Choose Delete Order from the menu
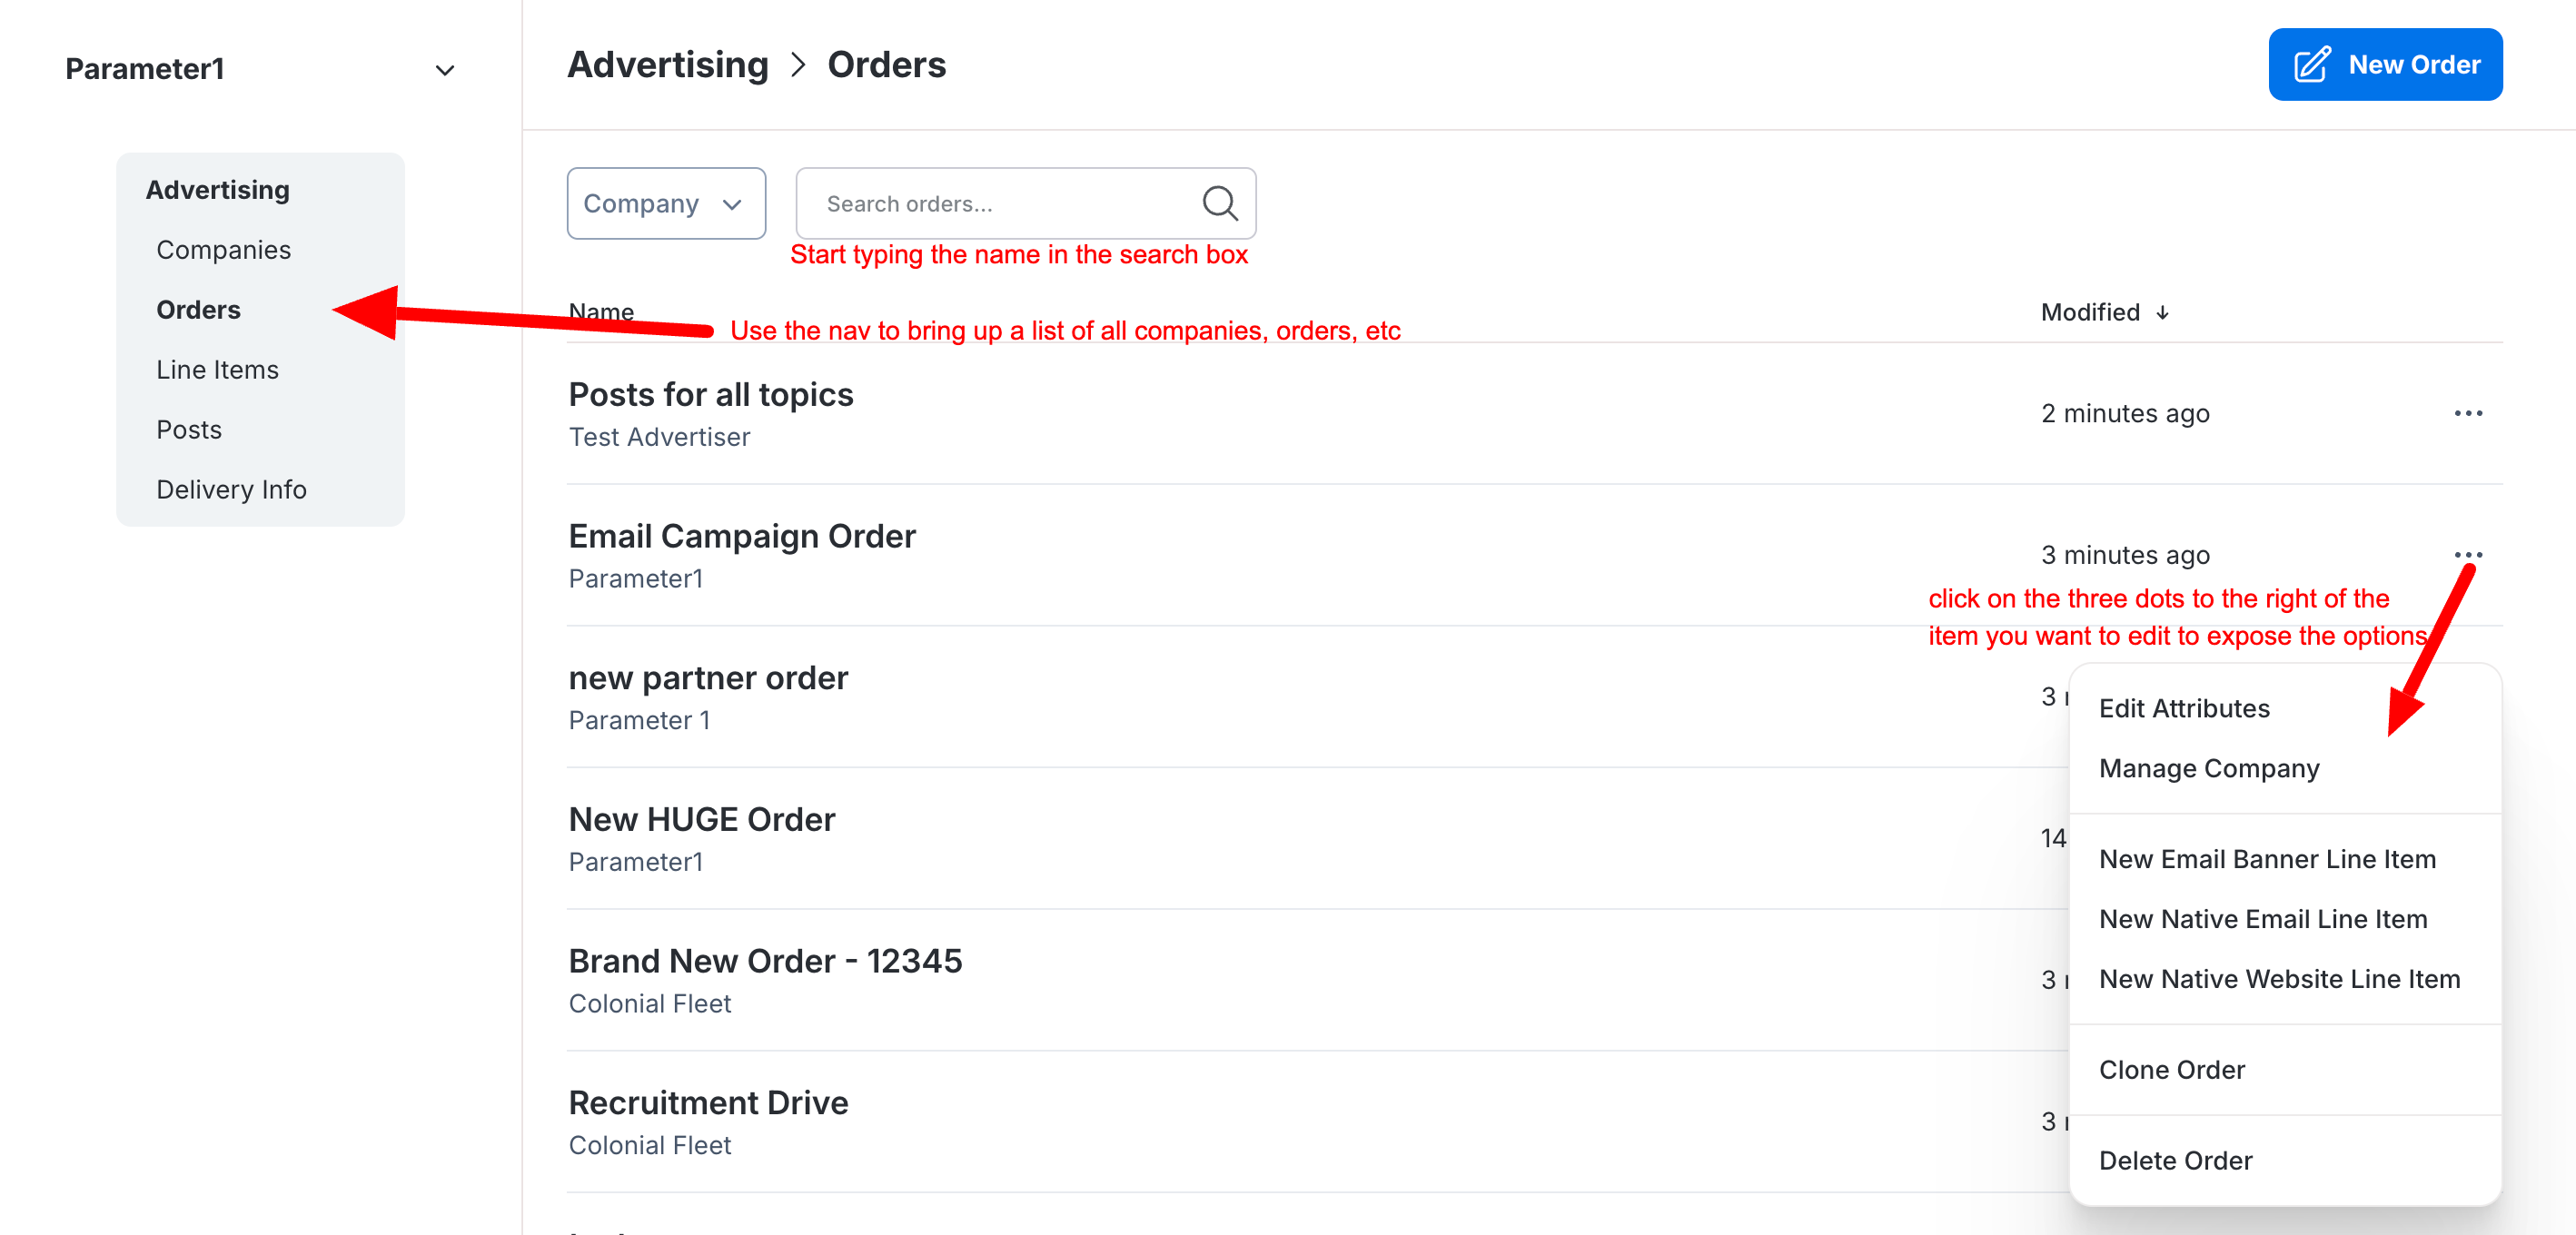This screenshot has height=1235, width=2576. point(2175,1160)
